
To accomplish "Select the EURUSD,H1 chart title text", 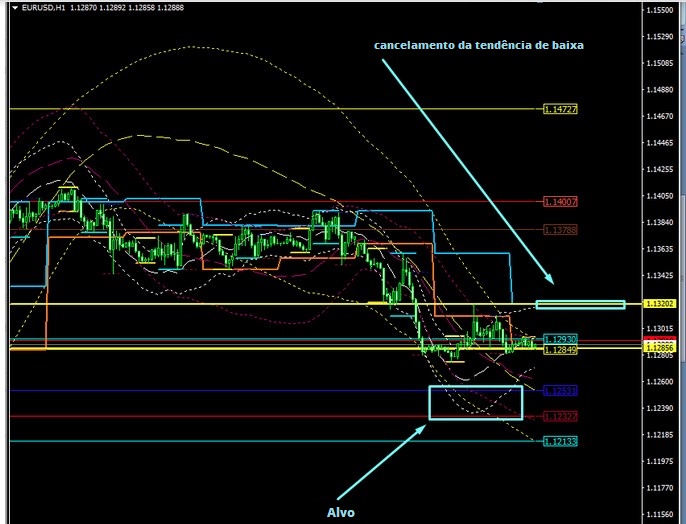I will pos(43,7).
